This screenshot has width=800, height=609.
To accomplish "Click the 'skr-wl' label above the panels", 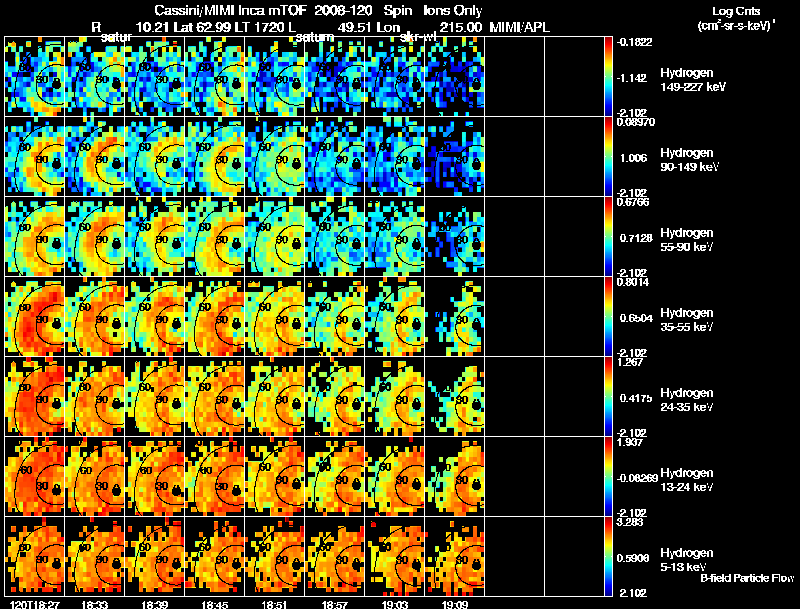I will click(x=419, y=37).
